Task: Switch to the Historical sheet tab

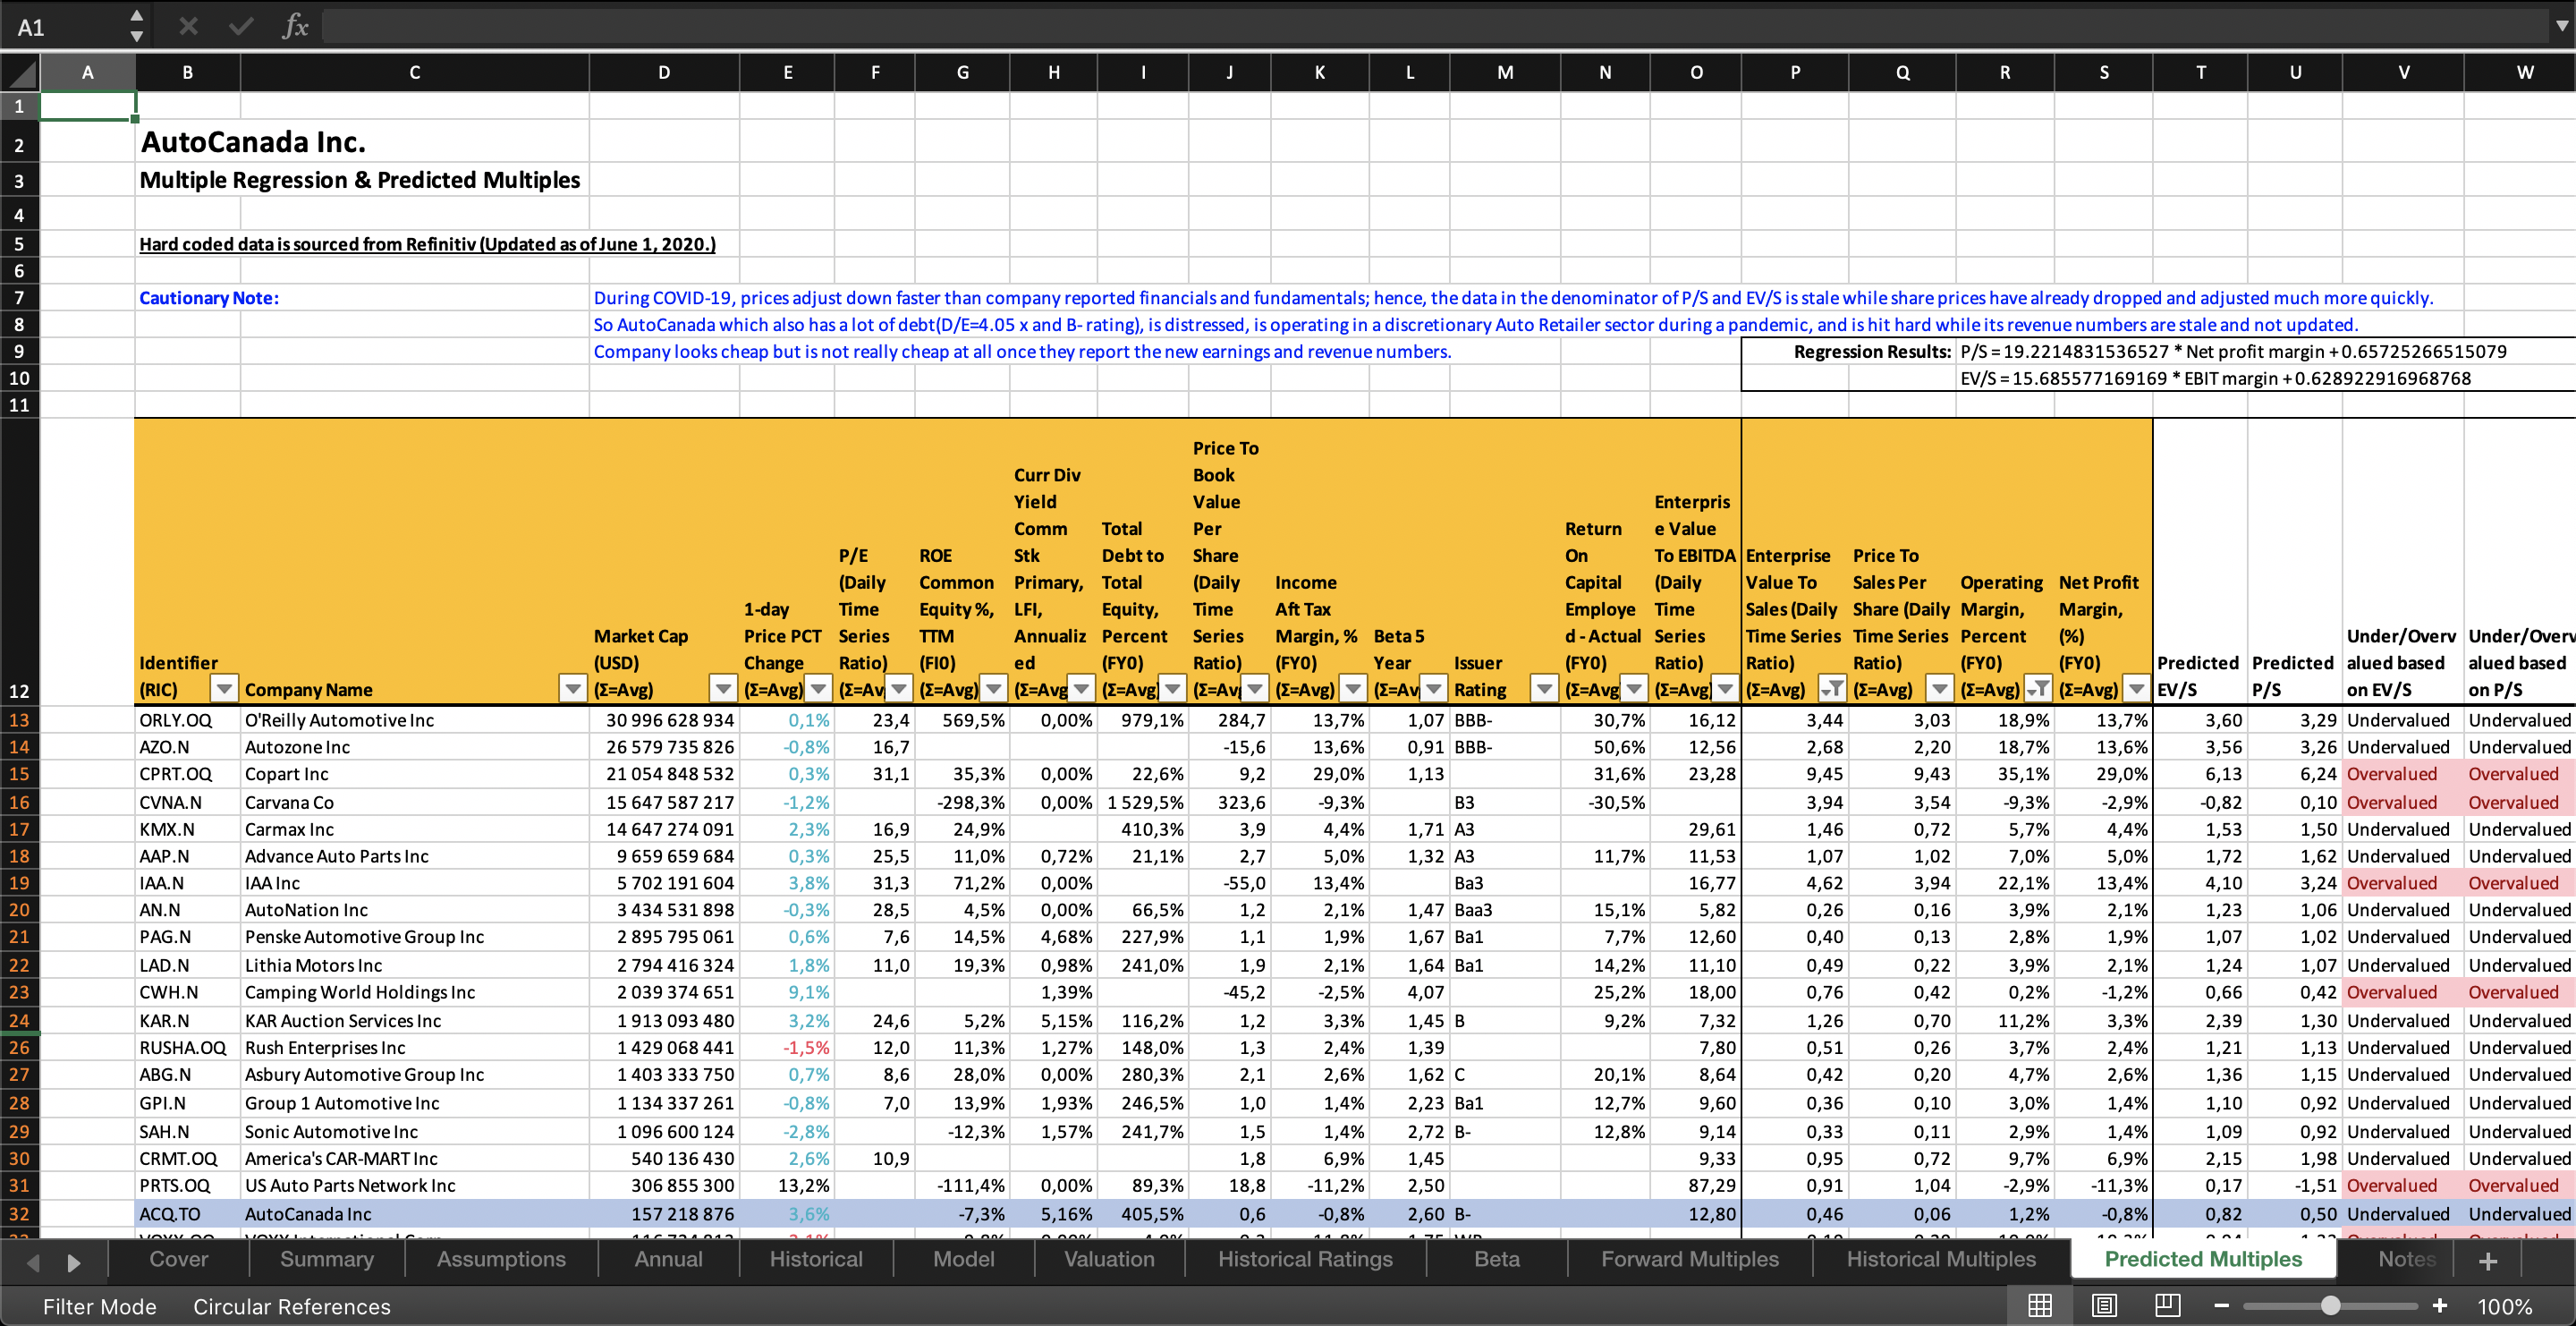Action: coord(815,1259)
